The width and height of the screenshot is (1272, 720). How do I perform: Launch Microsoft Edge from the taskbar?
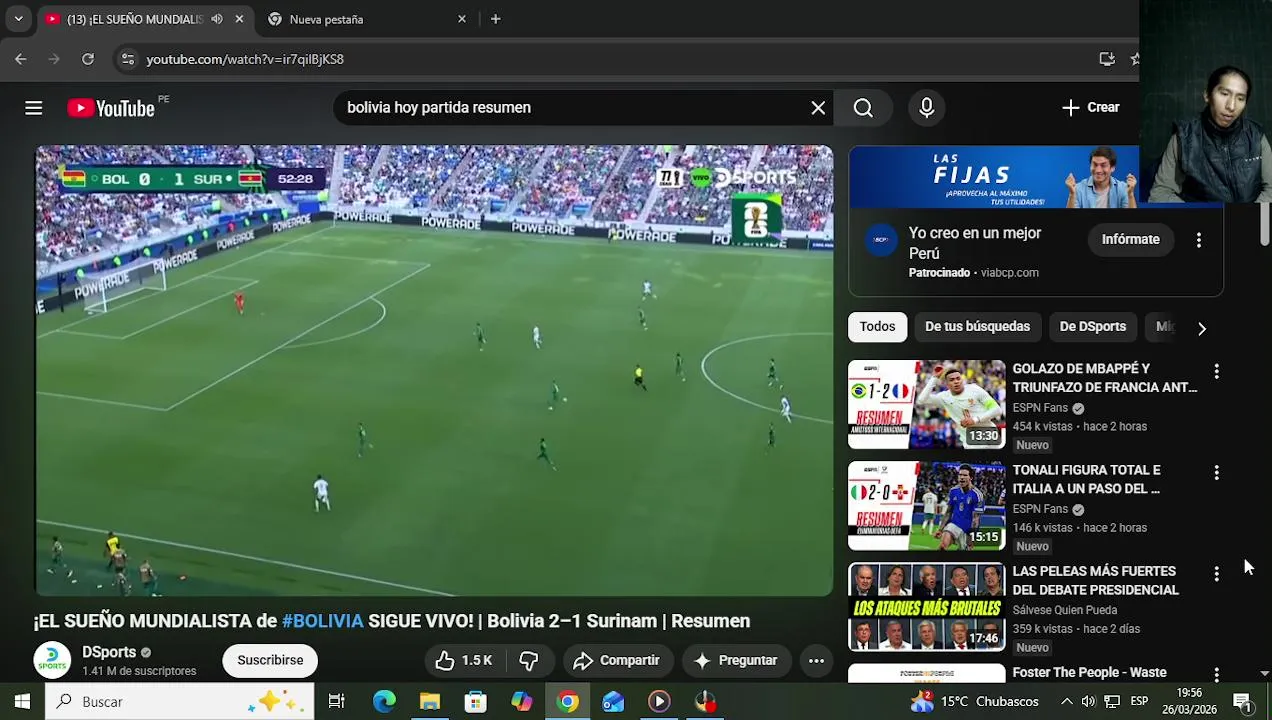tap(384, 702)
